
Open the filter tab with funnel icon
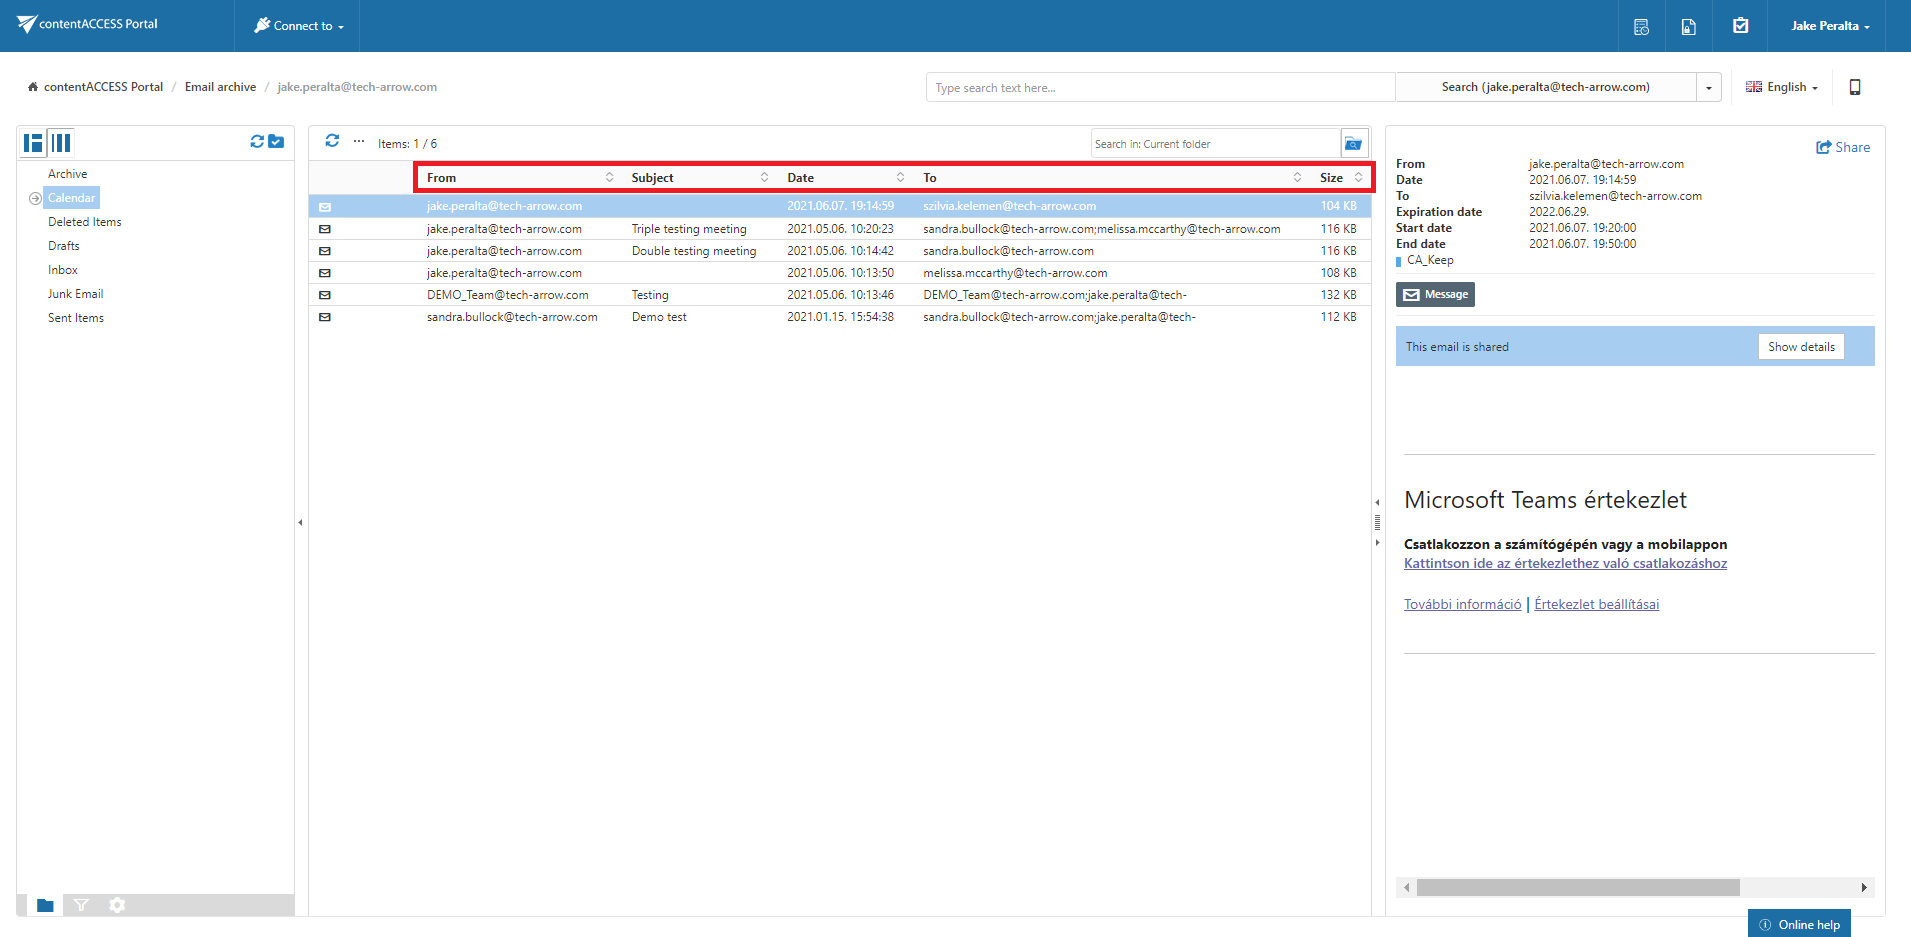tap(81, 905)
